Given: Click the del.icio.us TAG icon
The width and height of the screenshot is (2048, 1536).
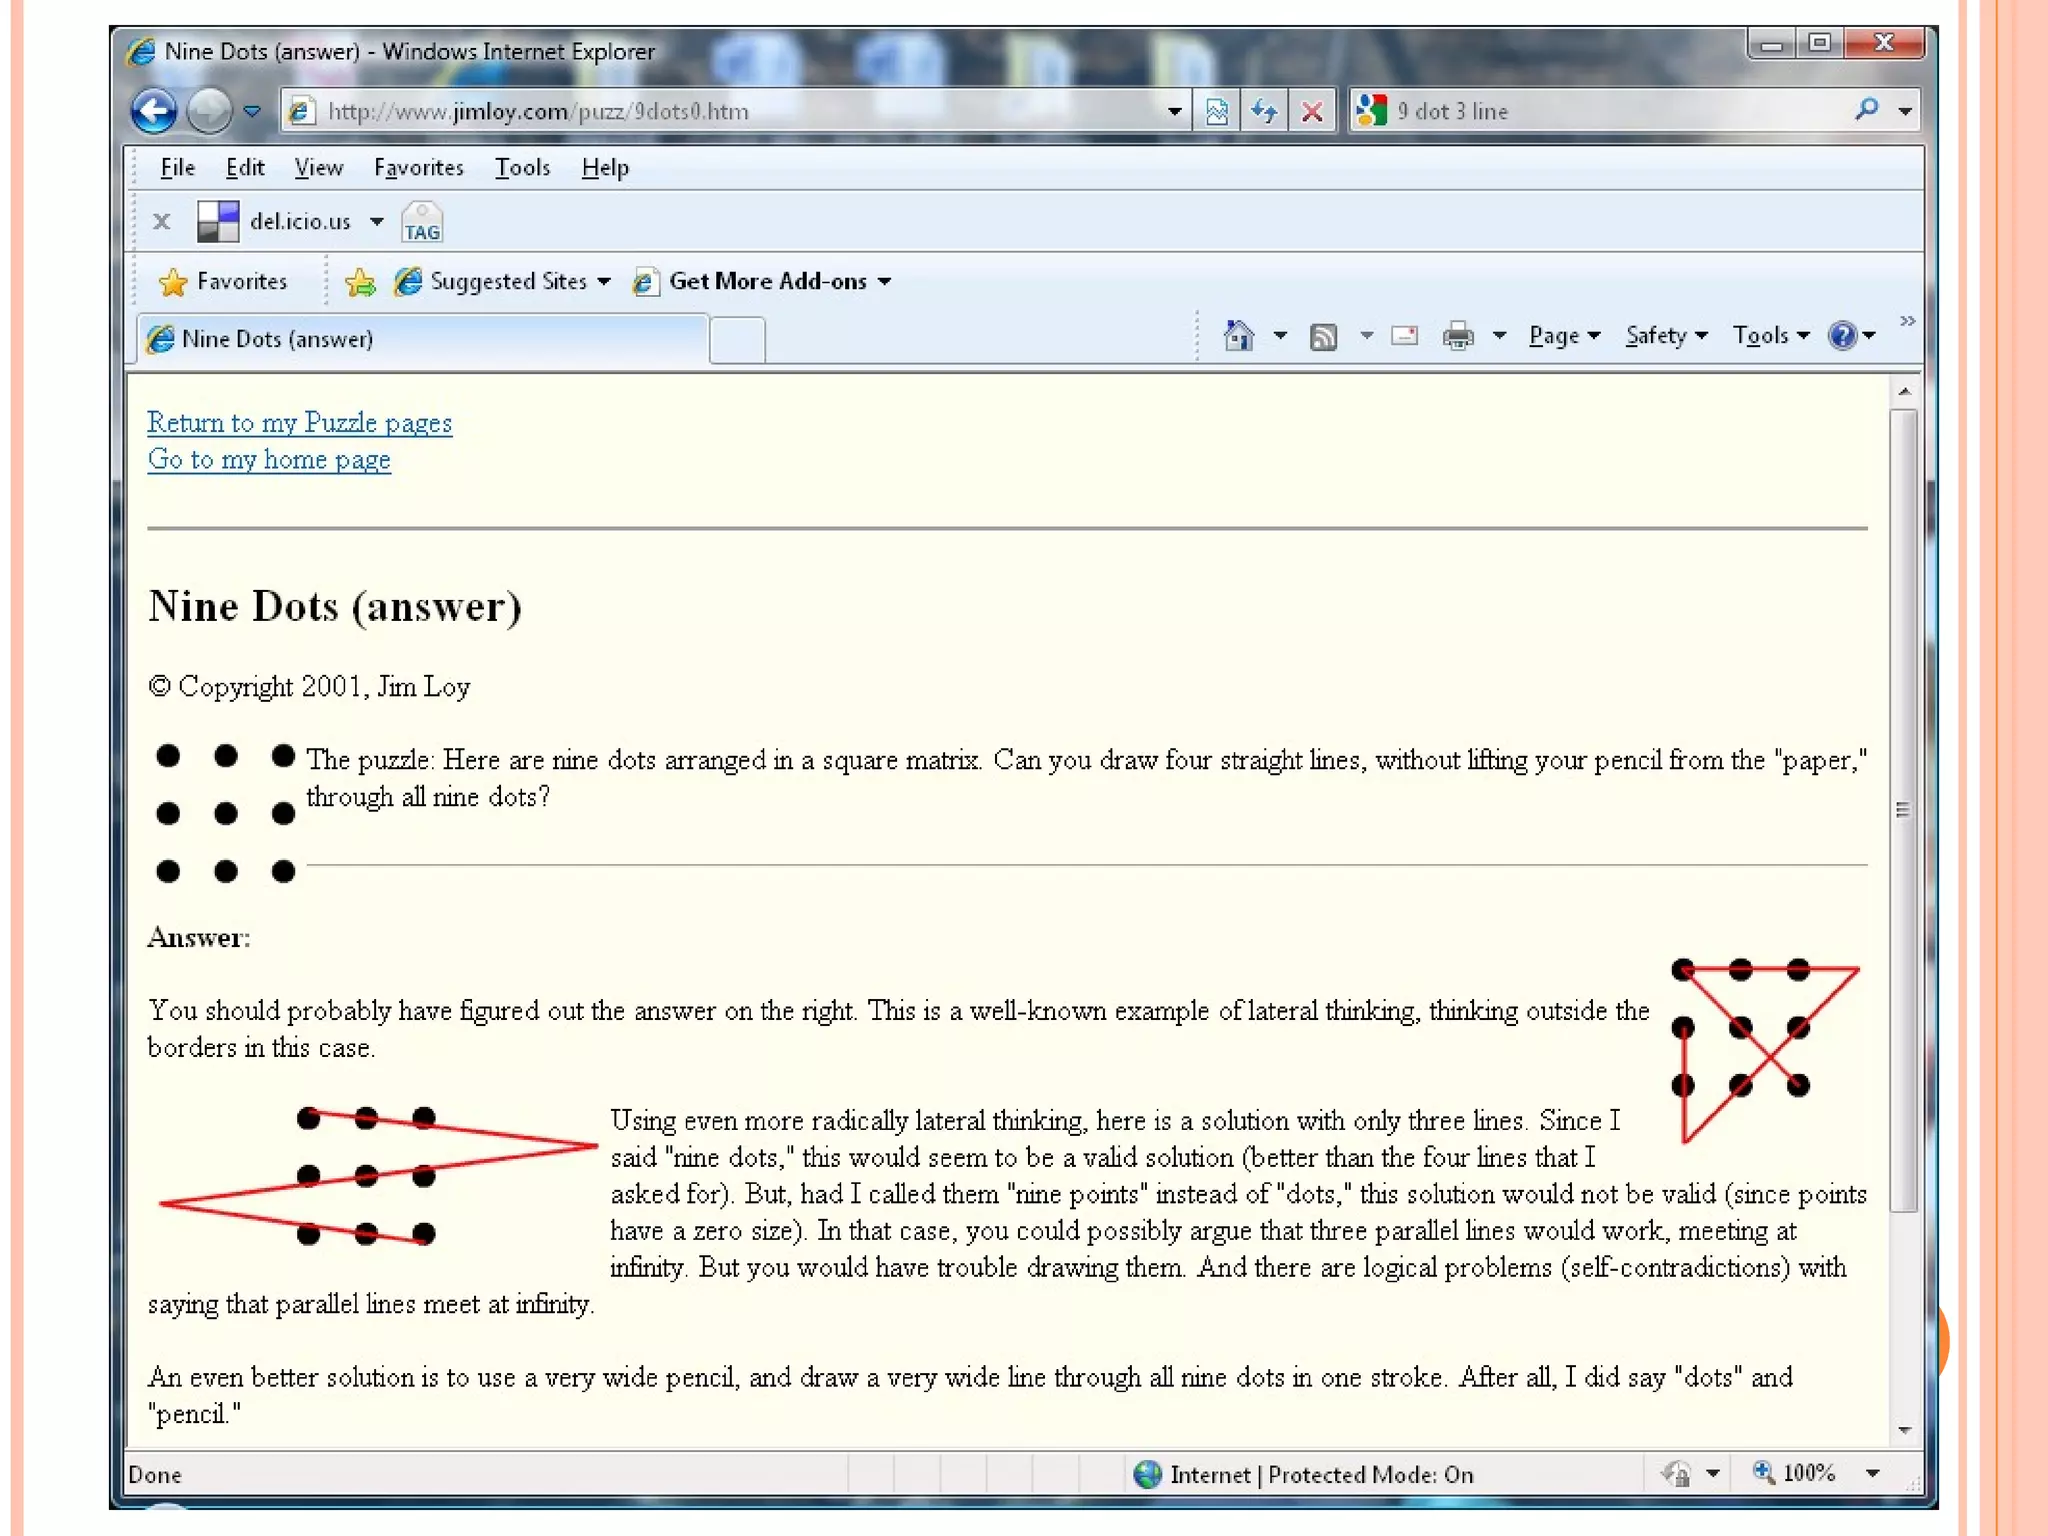Looking at the screenshot, I should click(x=421, y=223).
